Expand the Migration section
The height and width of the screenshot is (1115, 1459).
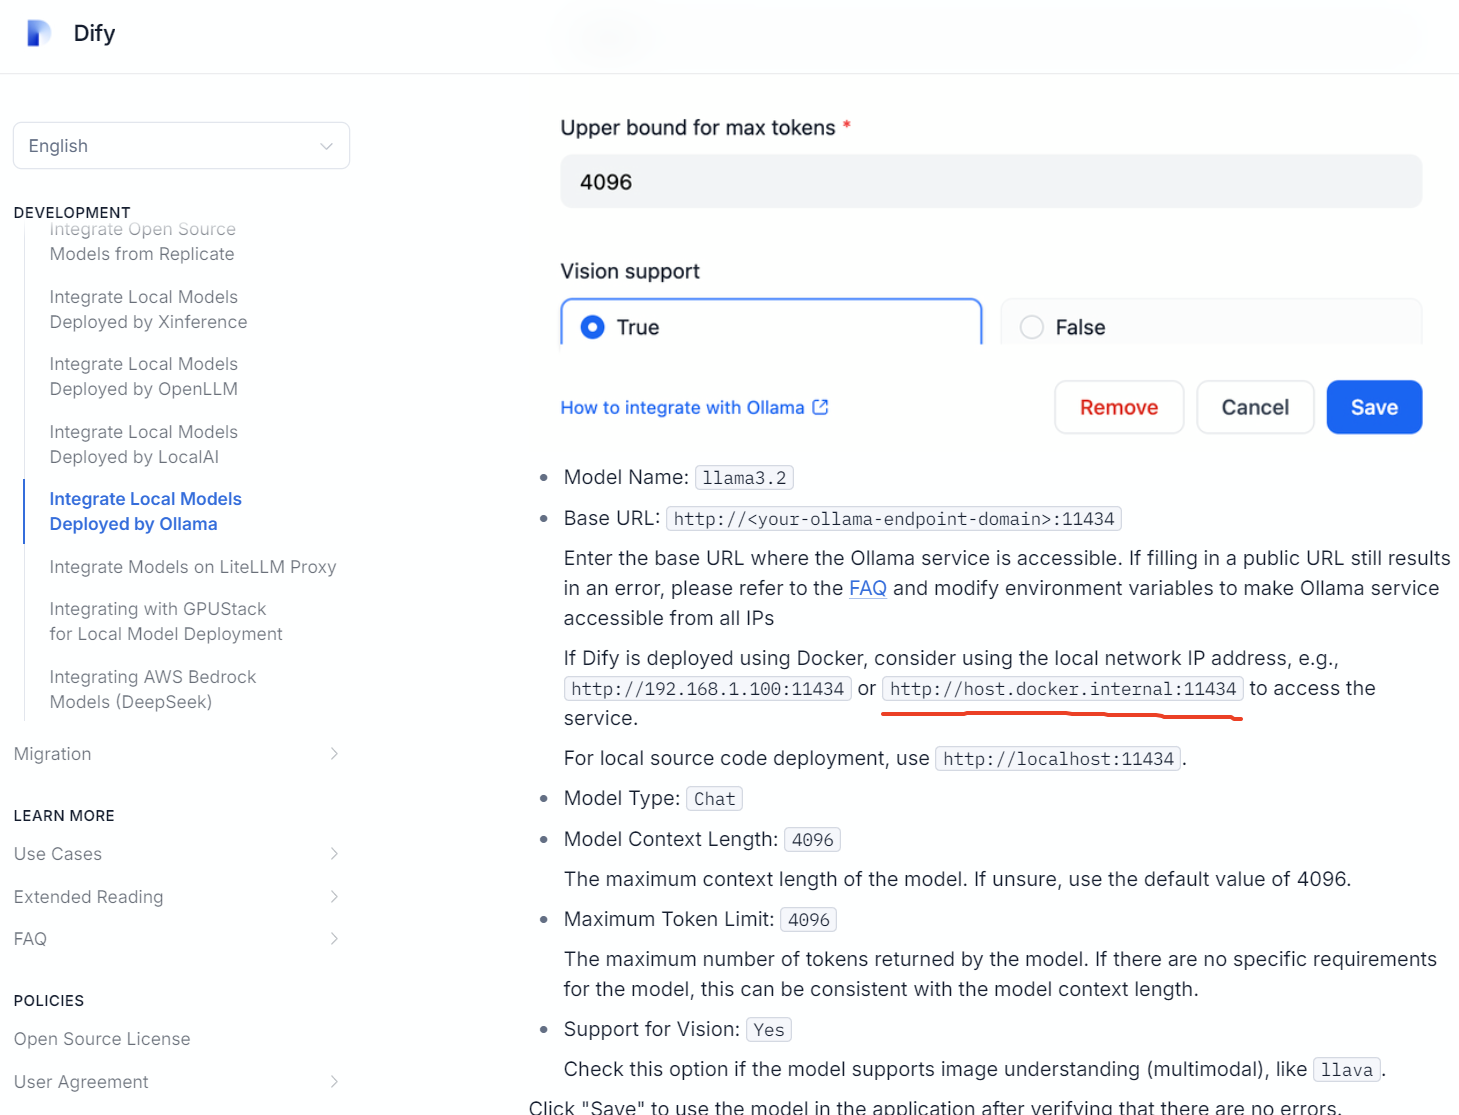334,754
